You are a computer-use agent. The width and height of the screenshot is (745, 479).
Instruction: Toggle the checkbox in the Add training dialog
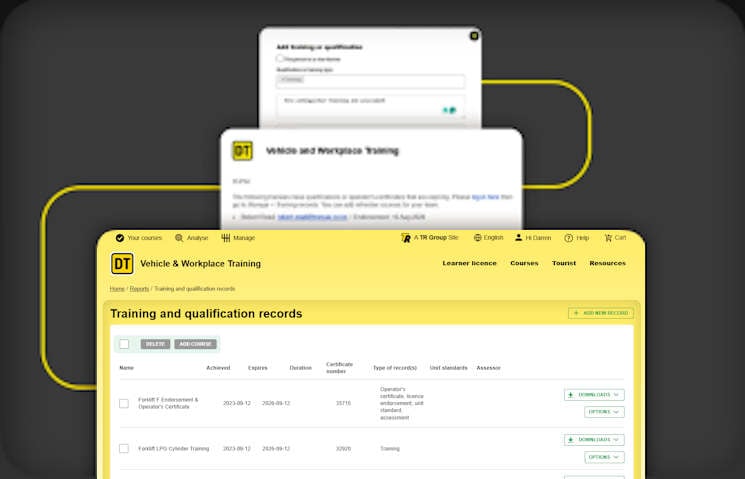[x=280, y=58]
